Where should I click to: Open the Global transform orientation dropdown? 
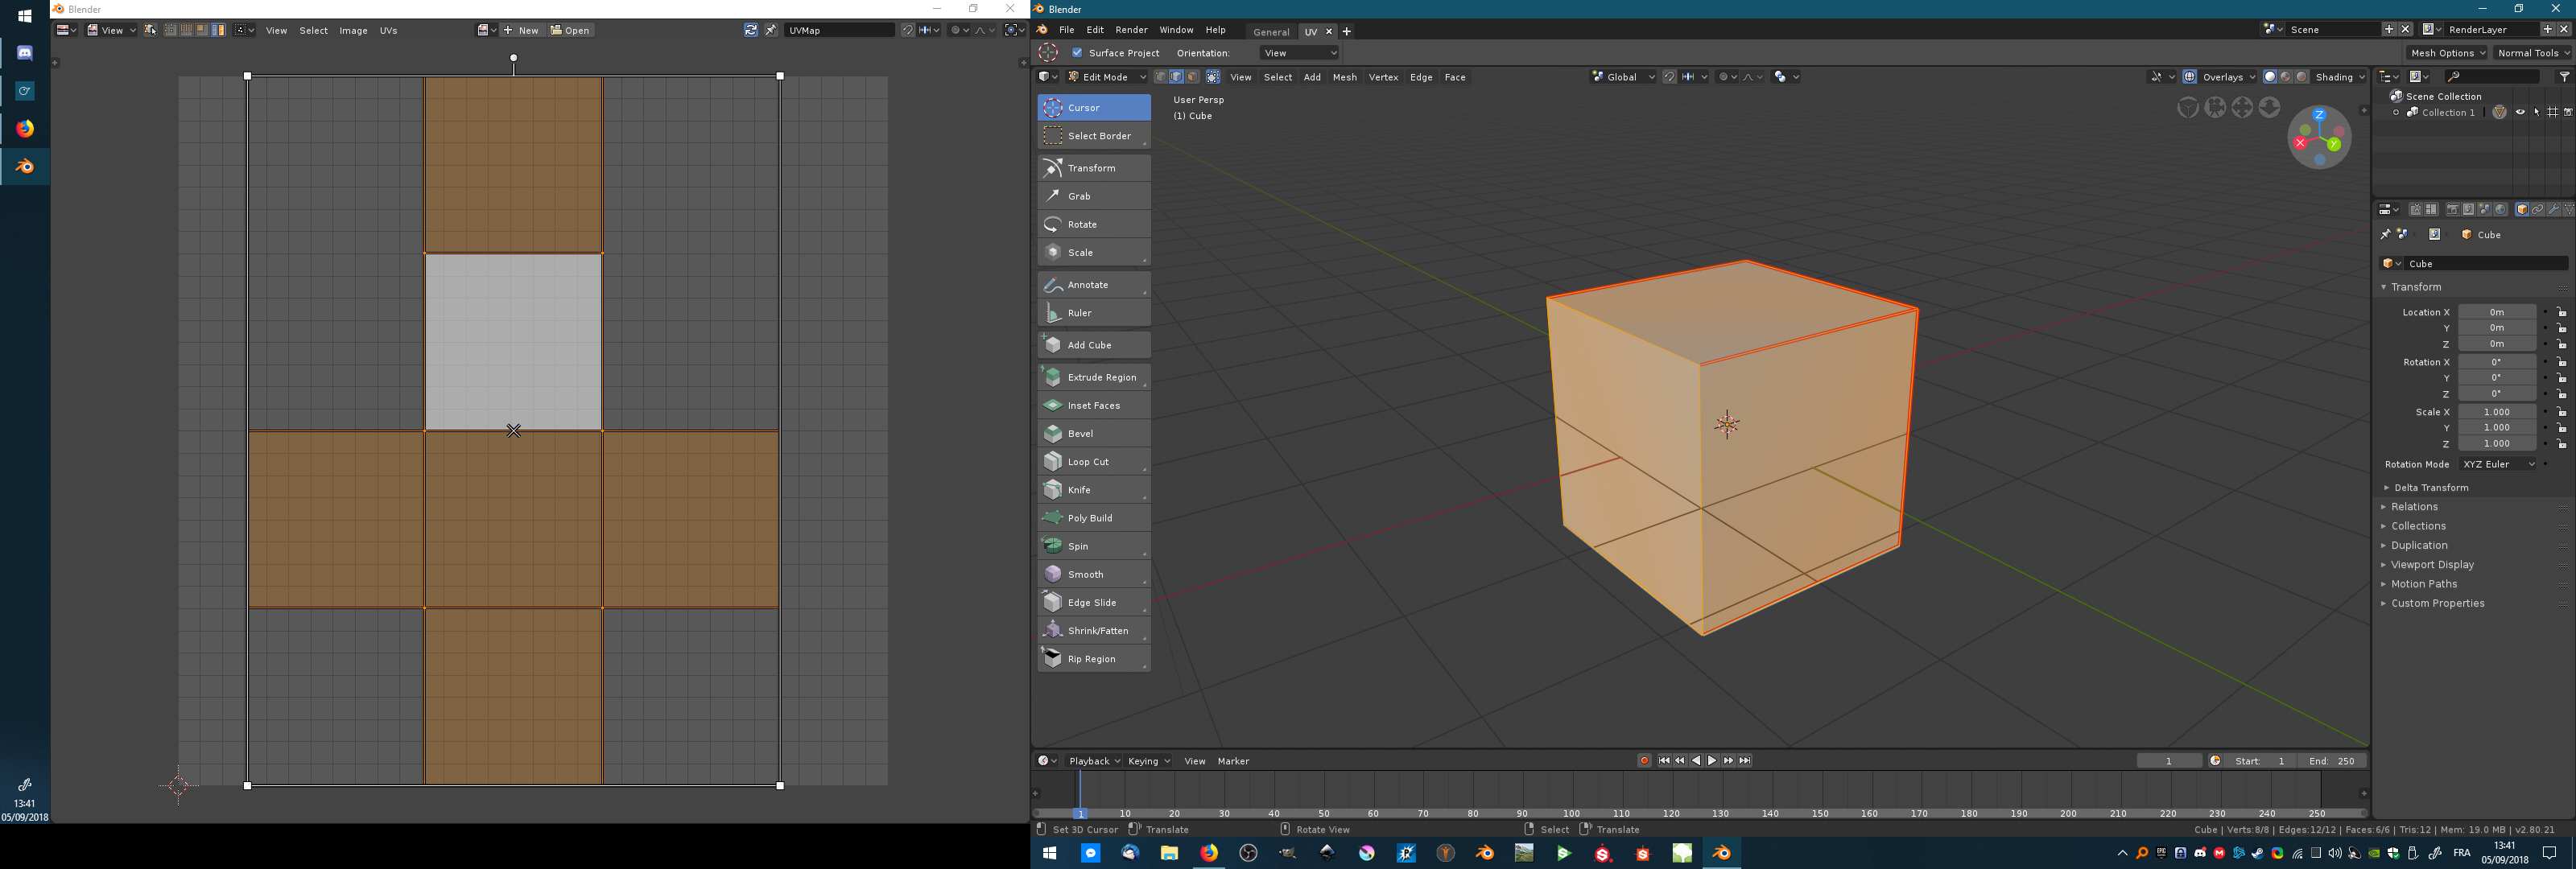(x=1624, y=77)
